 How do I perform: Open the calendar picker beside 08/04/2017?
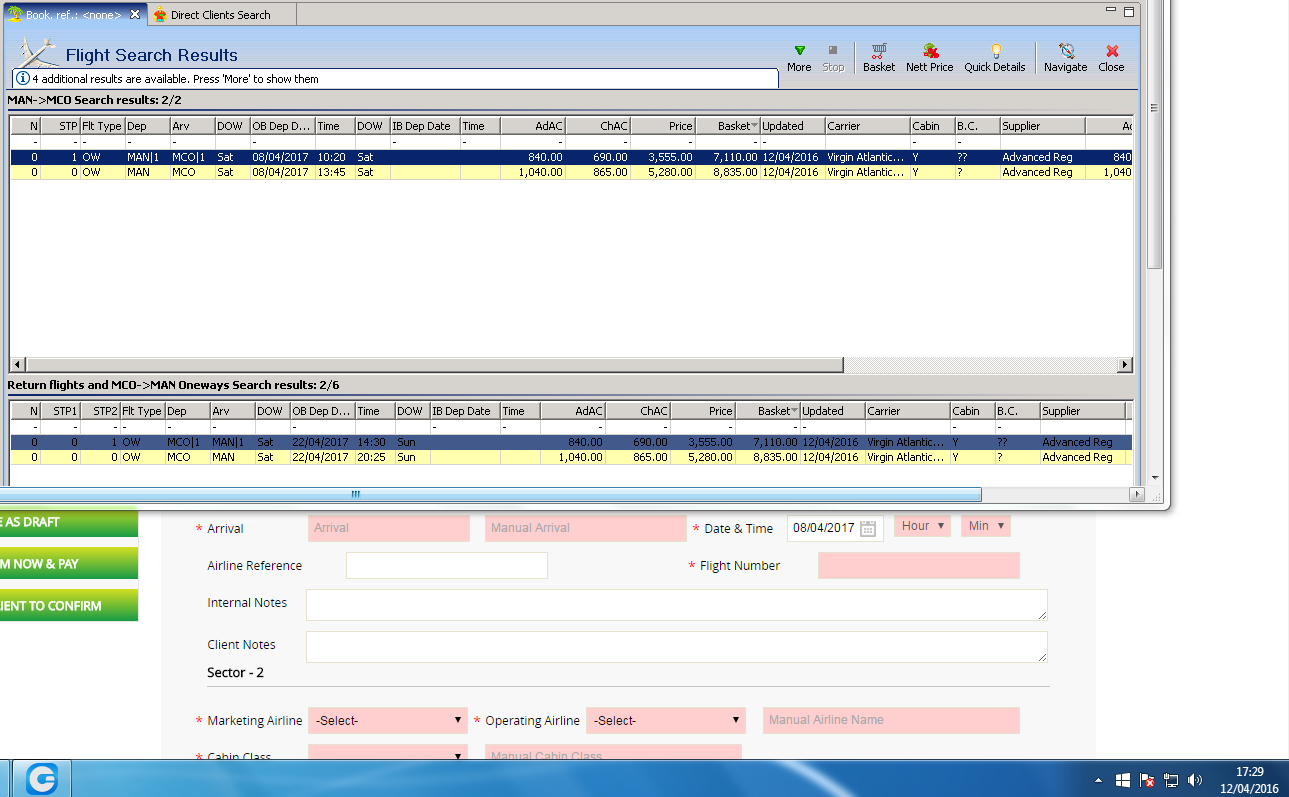[x=868, y=528]
